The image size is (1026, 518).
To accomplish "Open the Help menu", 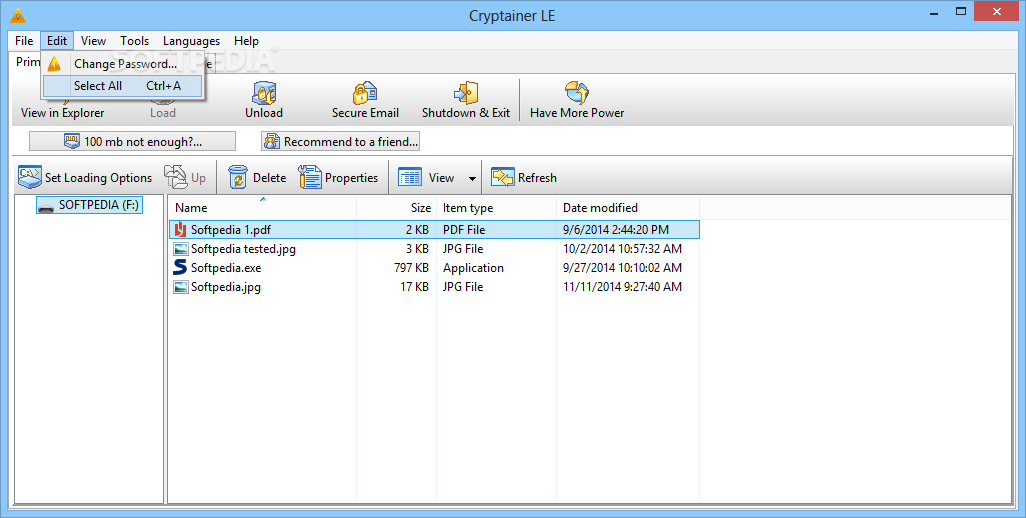I will tap(246, 41).
